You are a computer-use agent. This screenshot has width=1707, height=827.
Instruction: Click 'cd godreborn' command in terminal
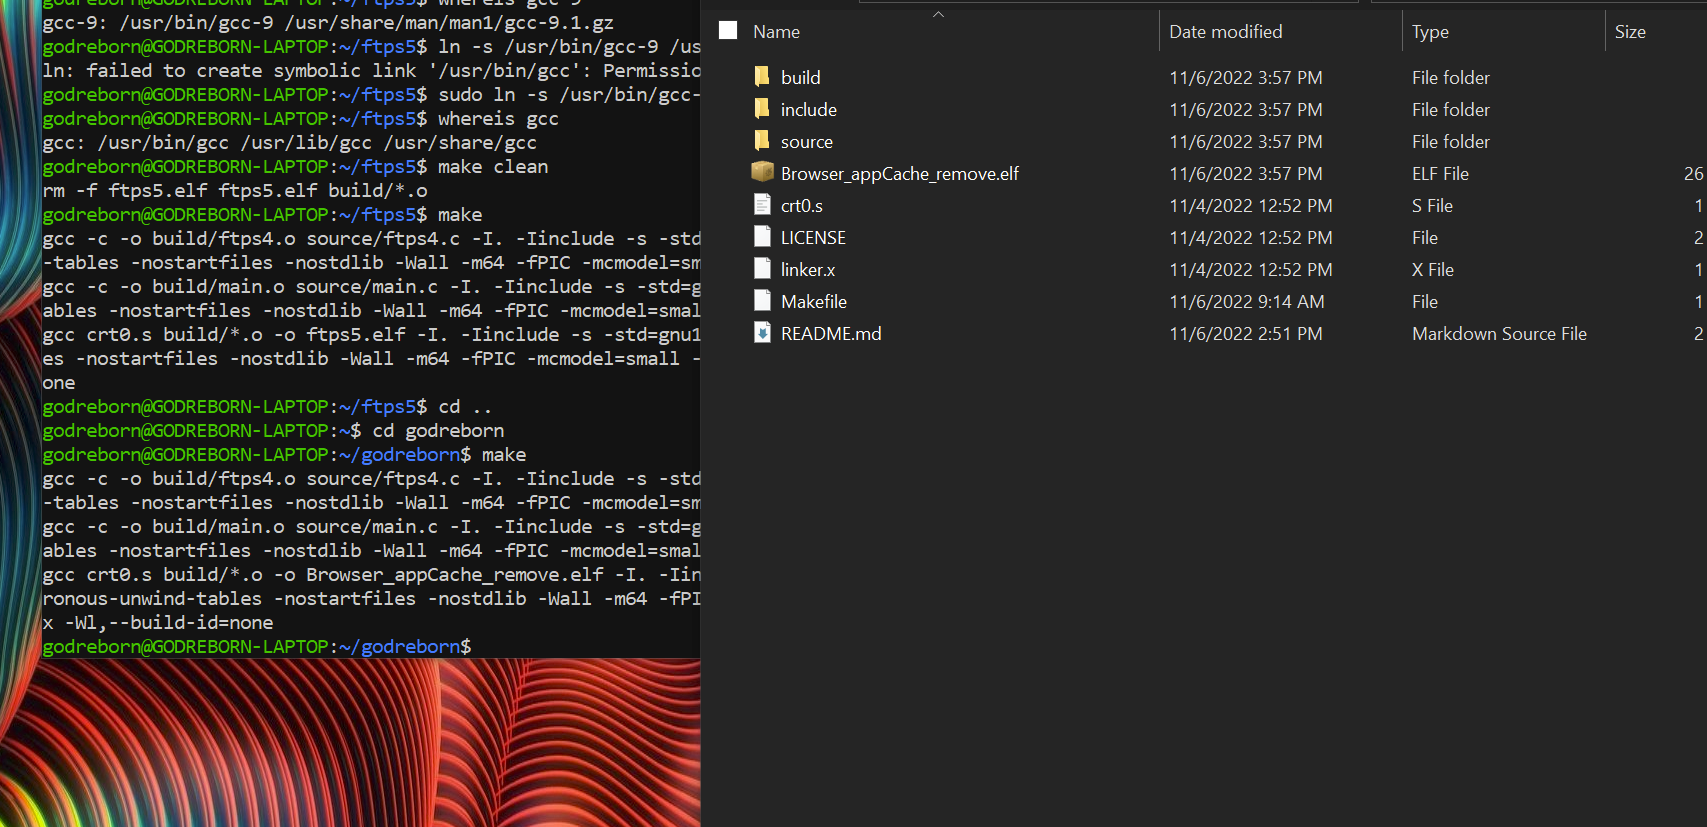[438, 430]
